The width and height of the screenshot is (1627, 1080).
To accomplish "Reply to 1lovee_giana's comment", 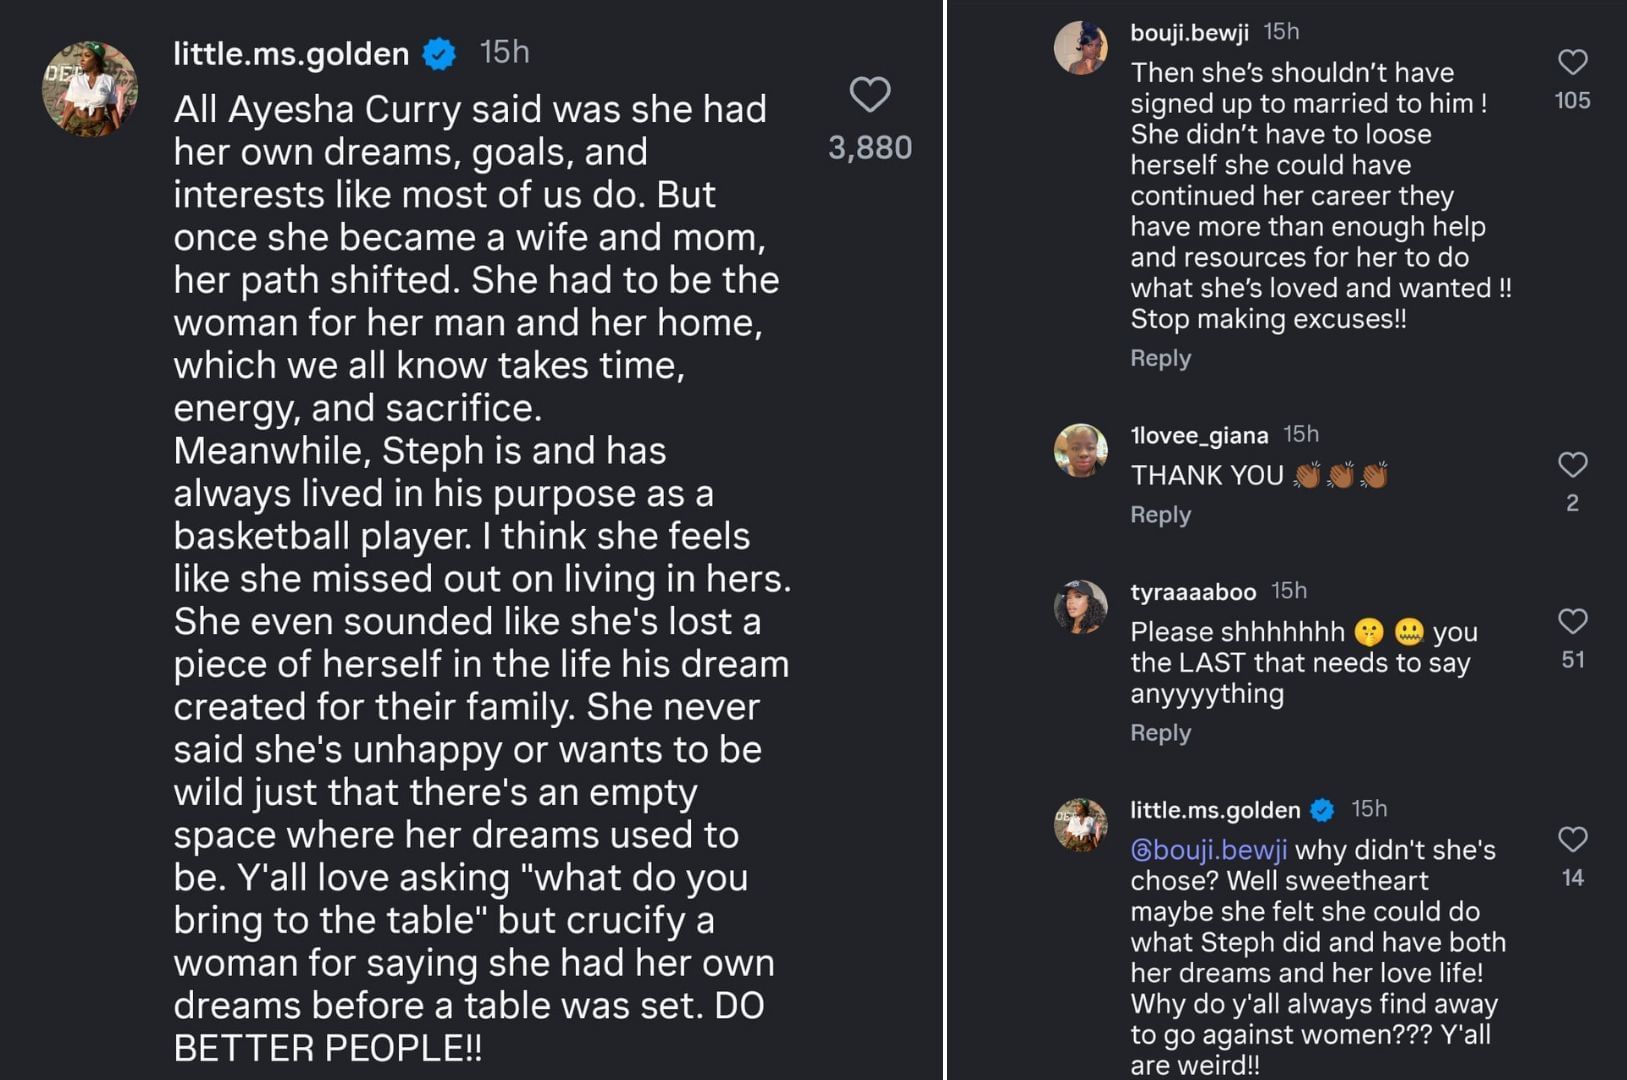I will click(x=1160, y=515).
